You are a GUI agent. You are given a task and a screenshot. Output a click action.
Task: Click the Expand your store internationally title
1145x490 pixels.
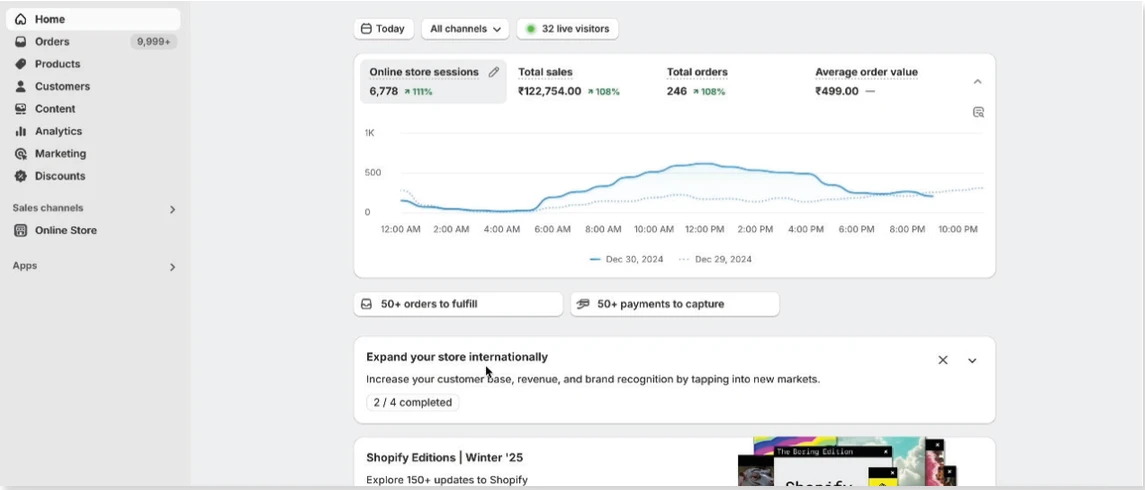coord(457,357)
